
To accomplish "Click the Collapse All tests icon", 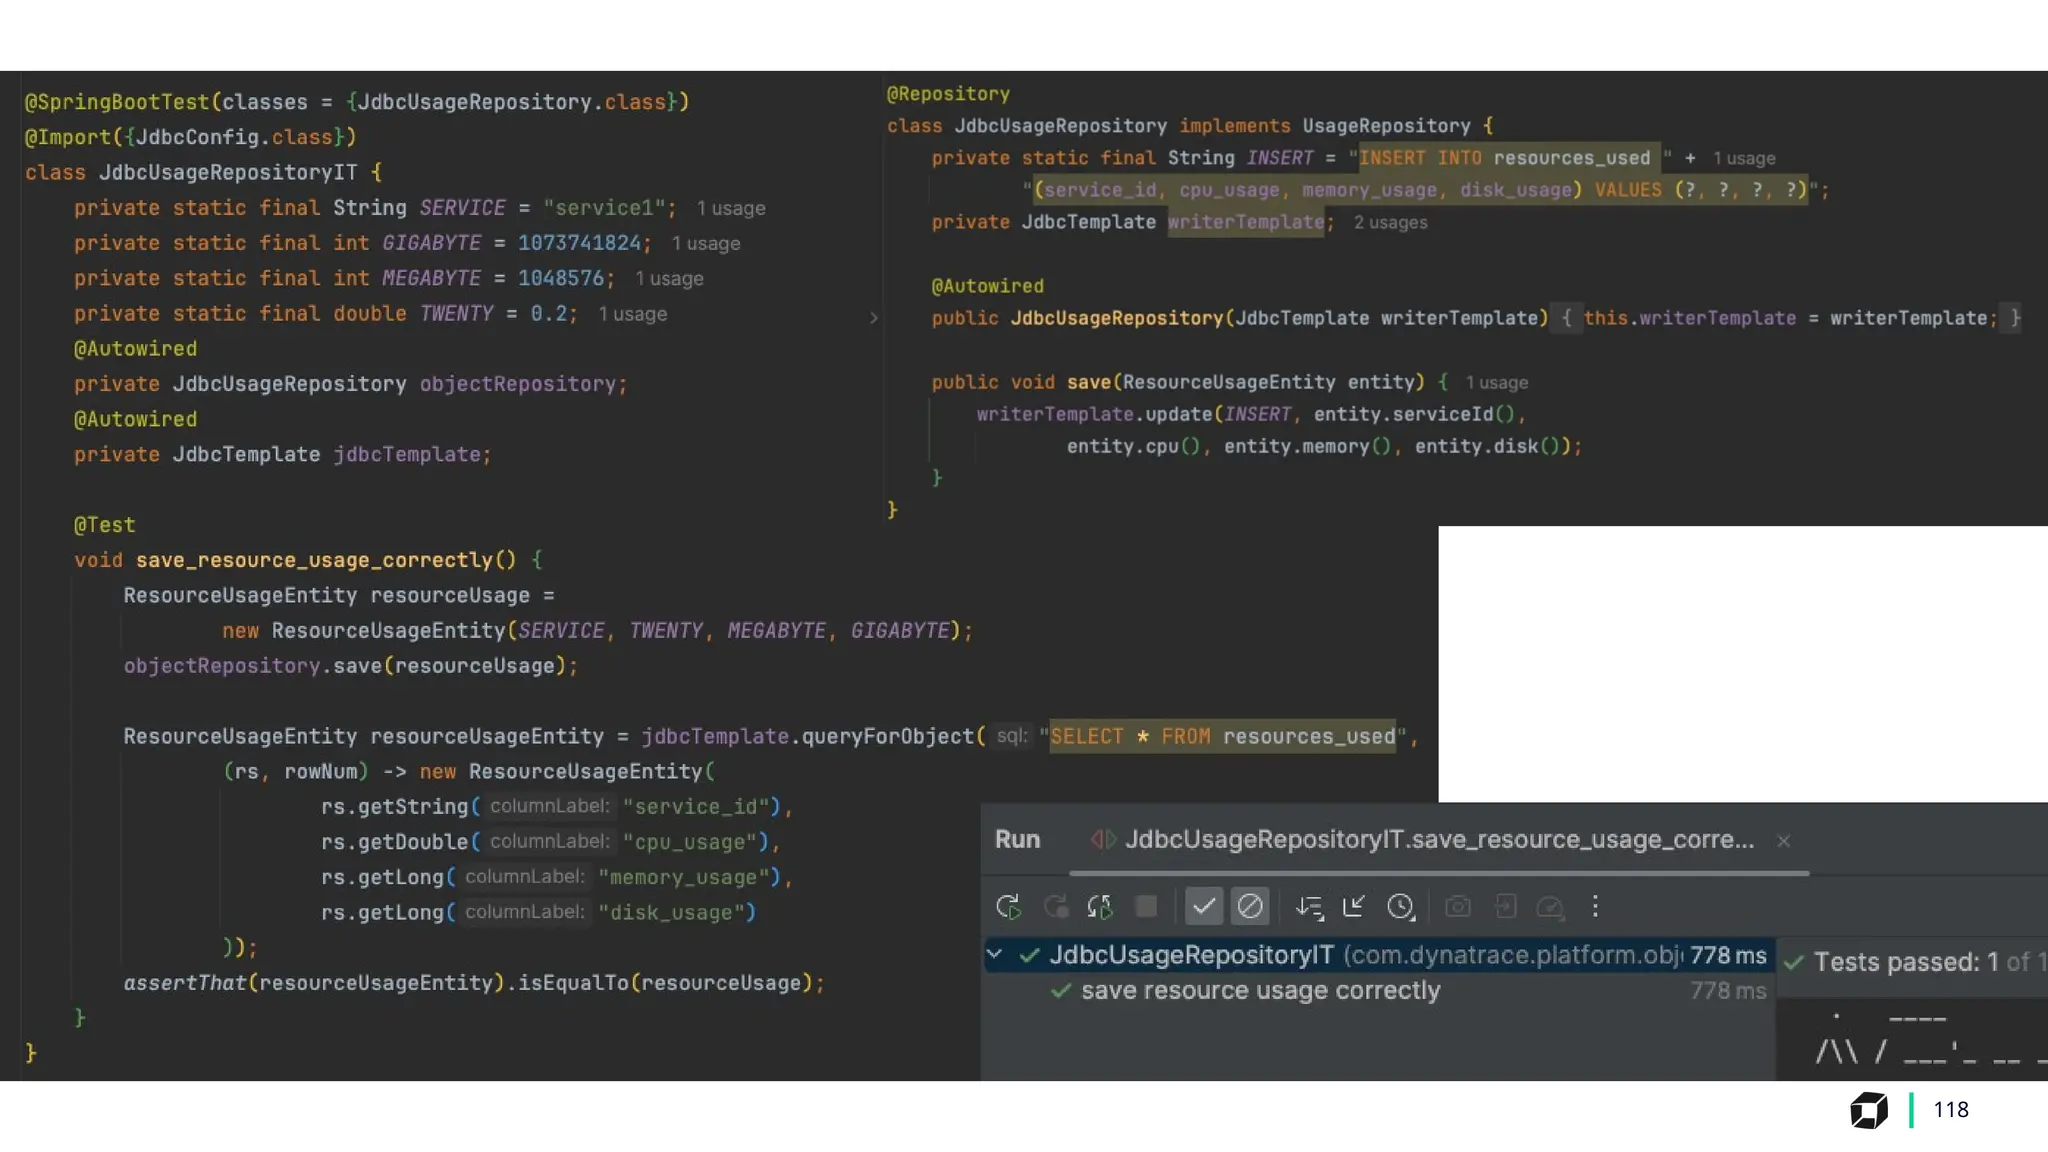I will pyautogui.click(x=1354, y=907).
